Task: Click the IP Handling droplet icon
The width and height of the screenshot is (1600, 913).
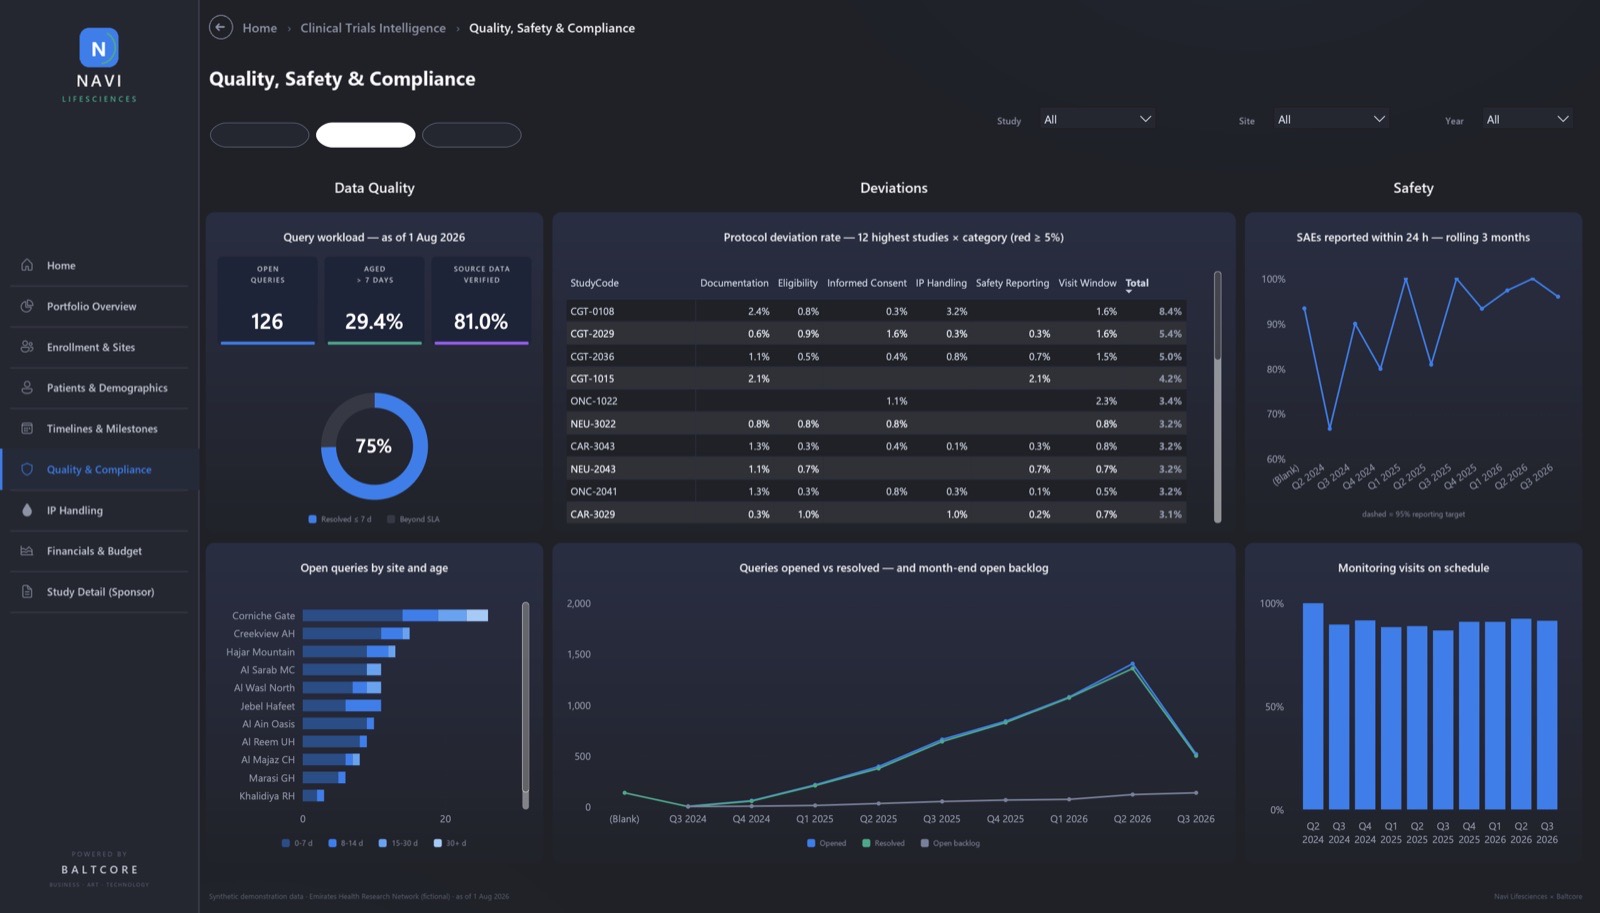Action: 27,510
